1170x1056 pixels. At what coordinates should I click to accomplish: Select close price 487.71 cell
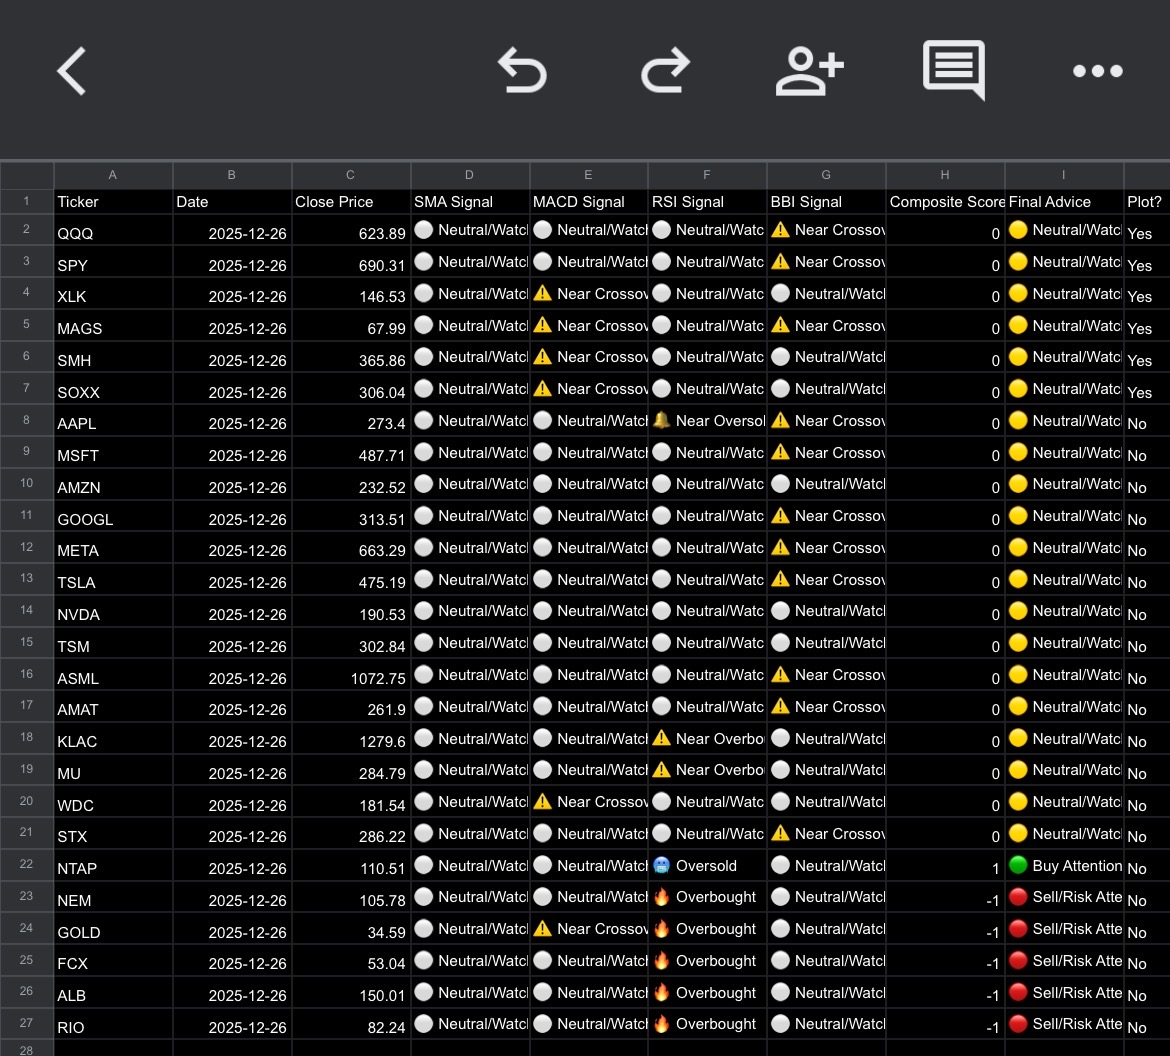351,452
